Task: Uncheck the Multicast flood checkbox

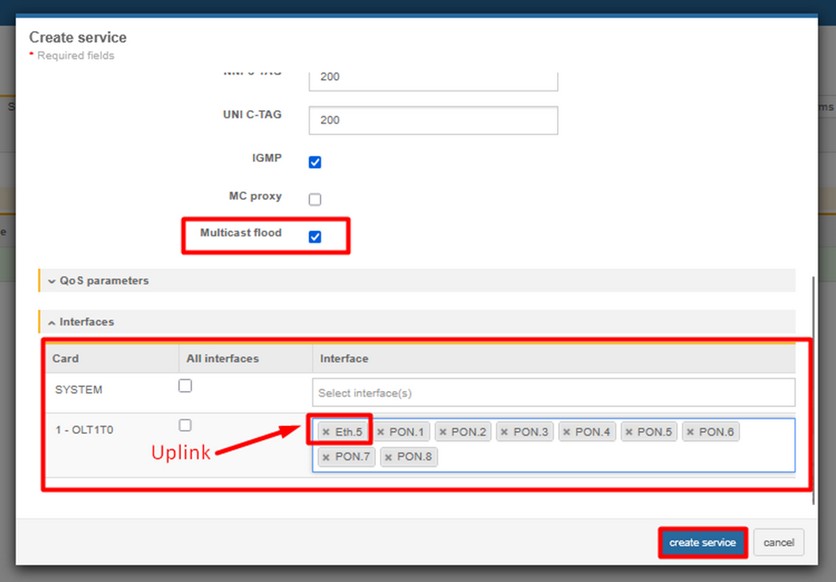Action: [315, 237]
